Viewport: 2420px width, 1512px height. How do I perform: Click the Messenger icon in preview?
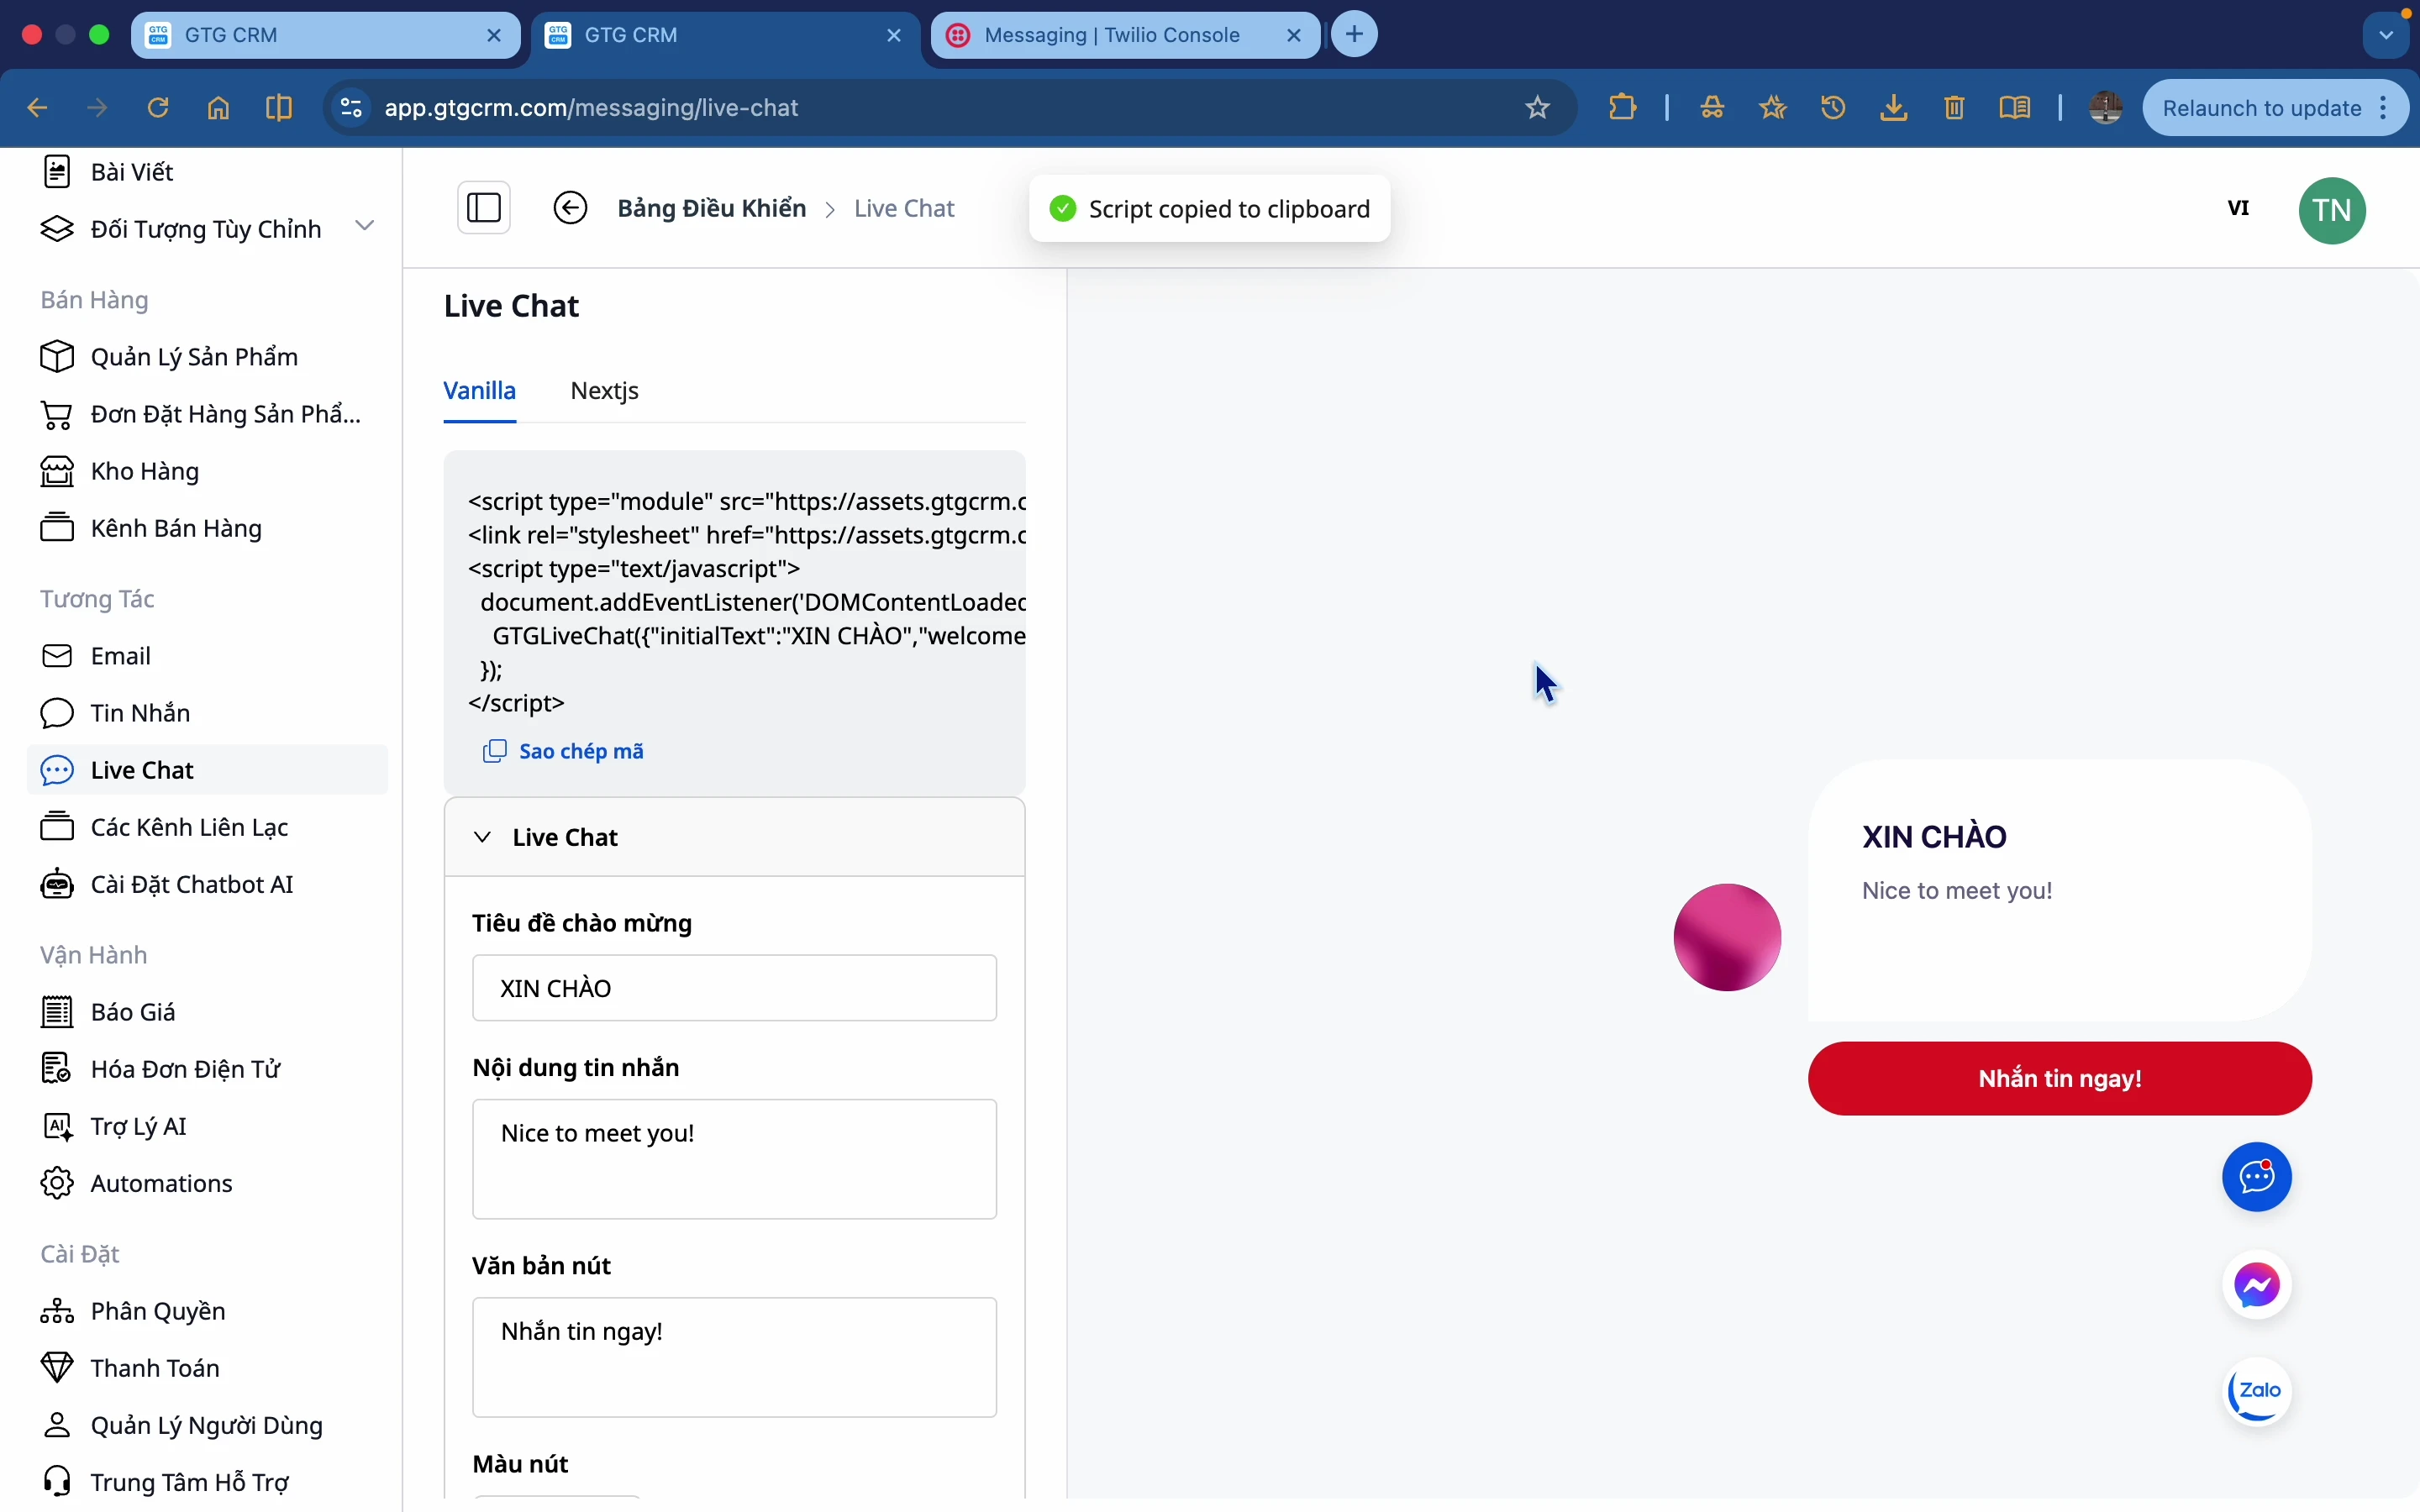[x=2256, y=1284]
